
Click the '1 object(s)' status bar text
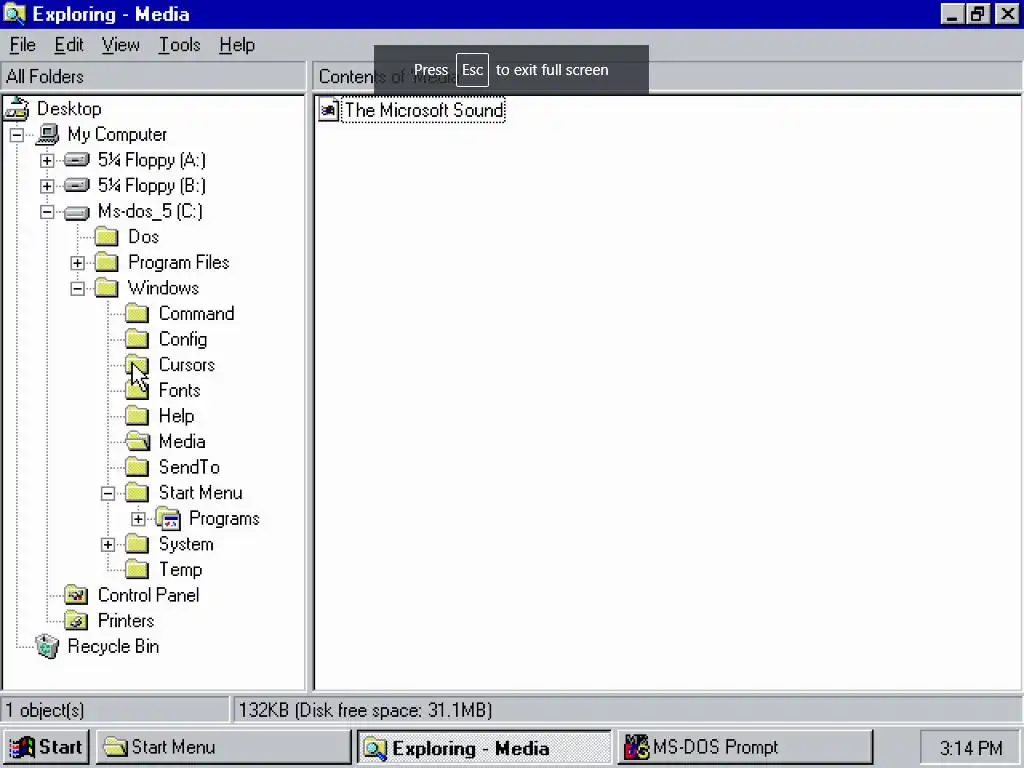tap(45, 710)
